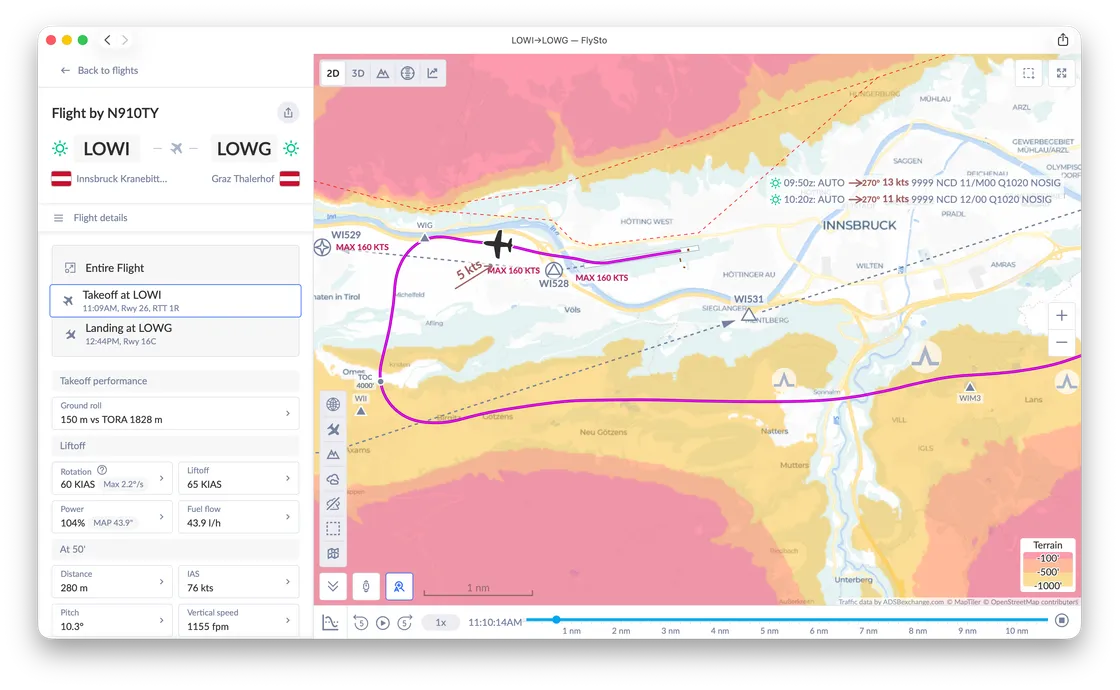This screenshot has width=1120, height=690.
Task: Expand Distance 280 m card
Action: (112, 581)
